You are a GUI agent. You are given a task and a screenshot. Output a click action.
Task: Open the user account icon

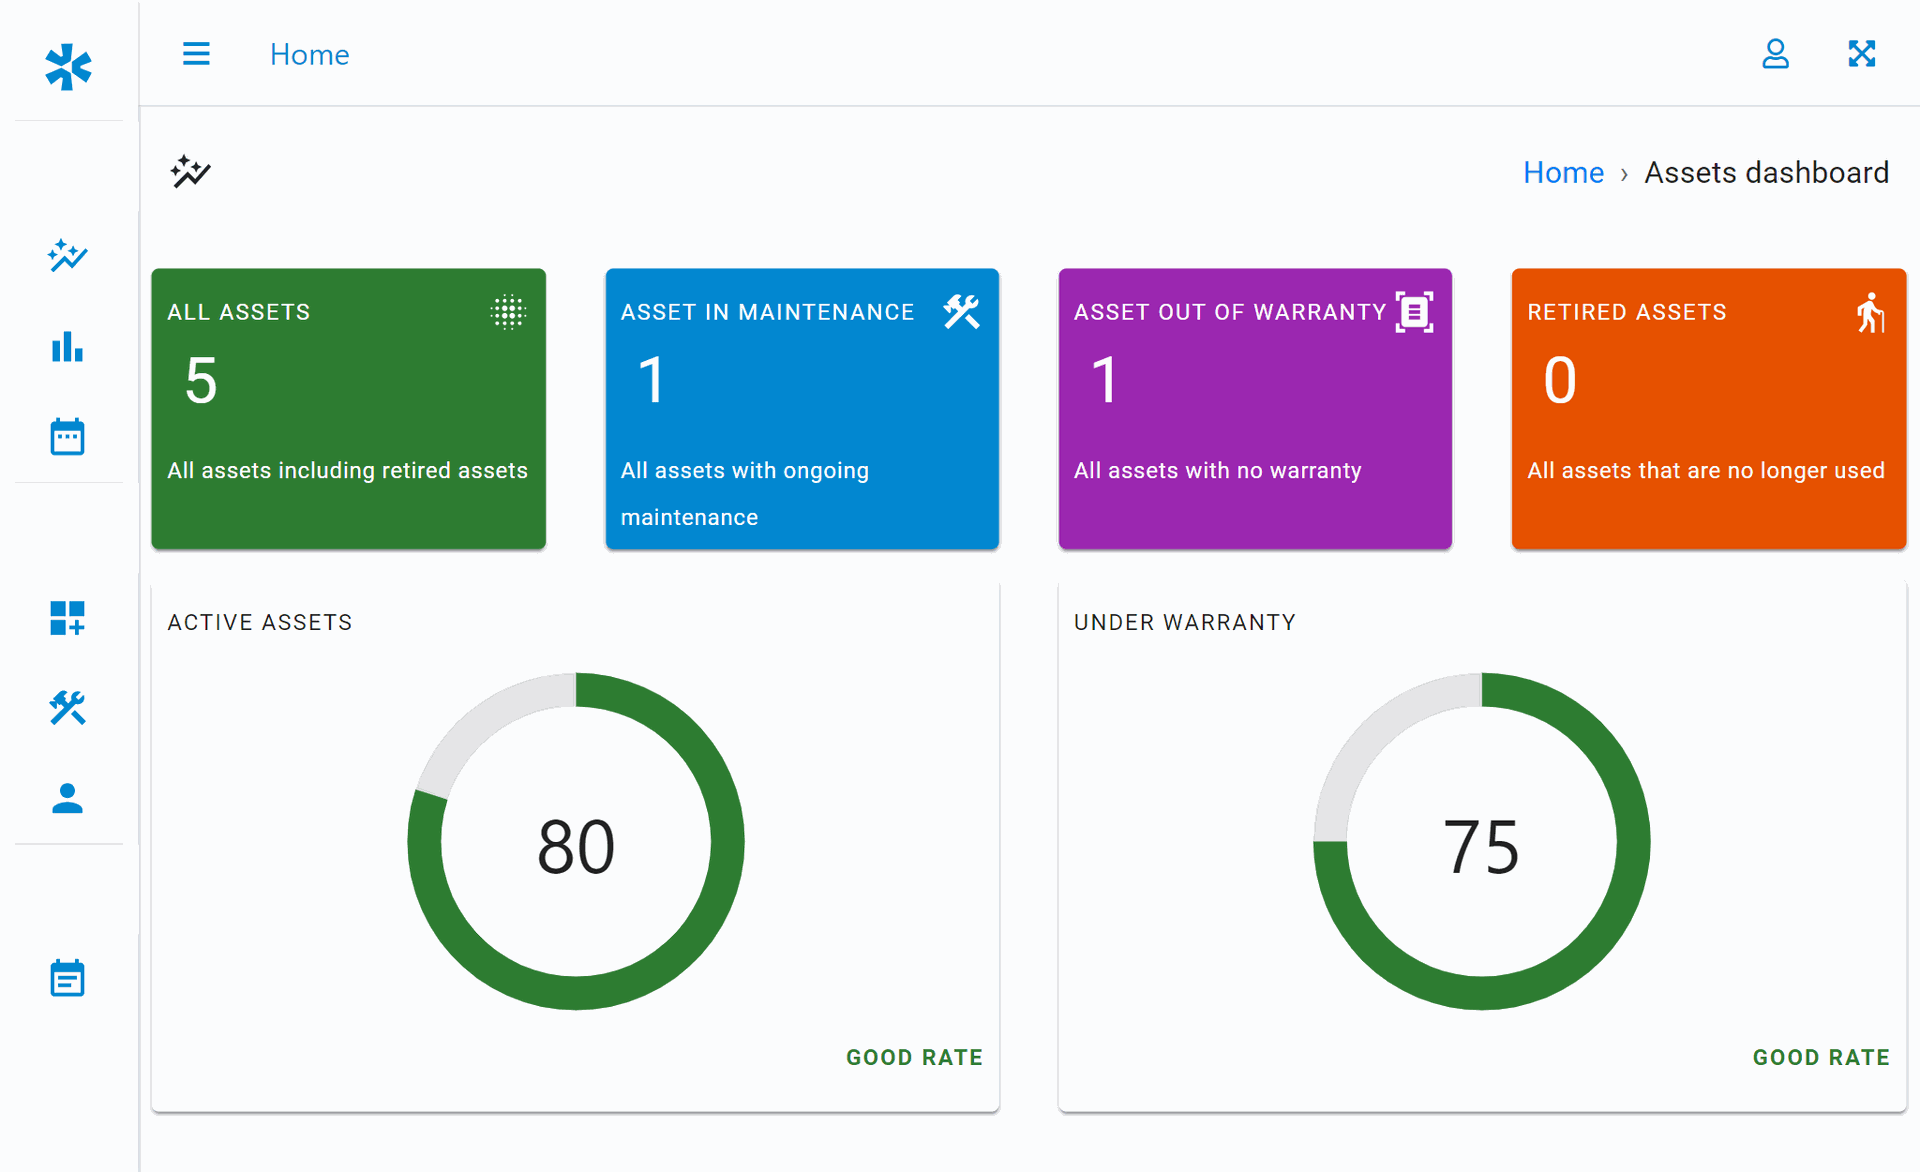point(1775,54)
